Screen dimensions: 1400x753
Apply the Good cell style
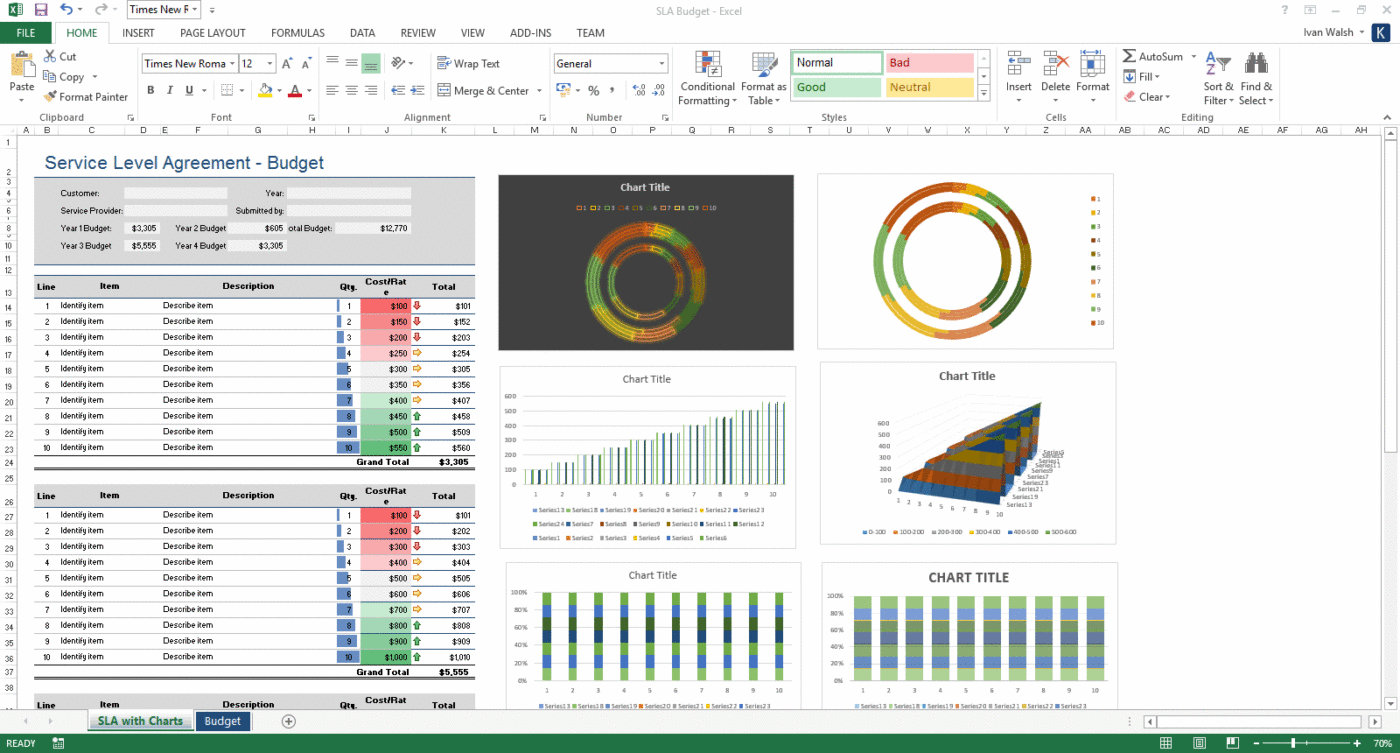tap(836, 86)
